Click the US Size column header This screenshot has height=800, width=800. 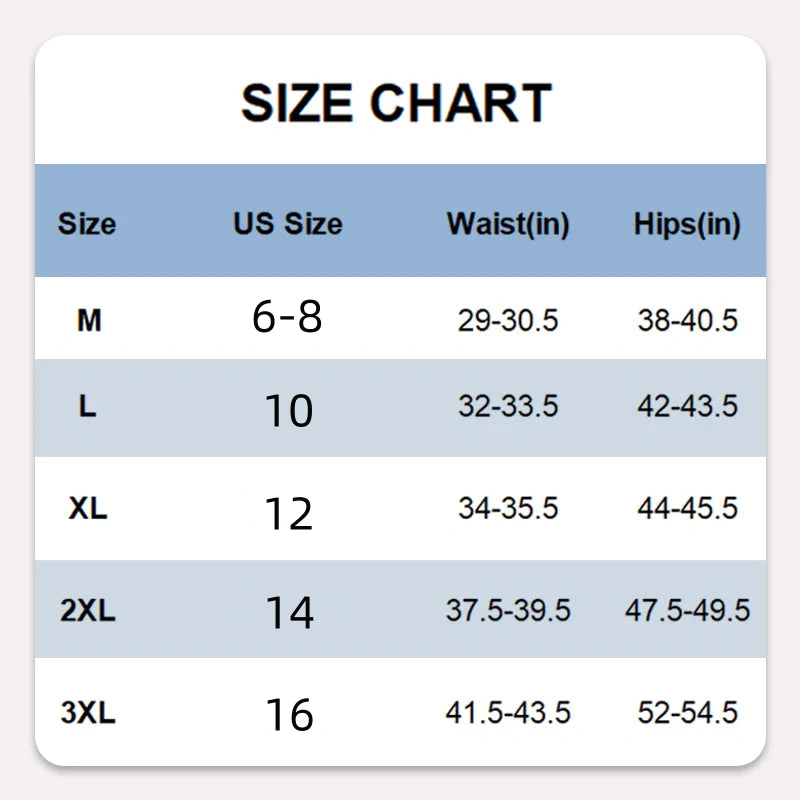(288, 223)
